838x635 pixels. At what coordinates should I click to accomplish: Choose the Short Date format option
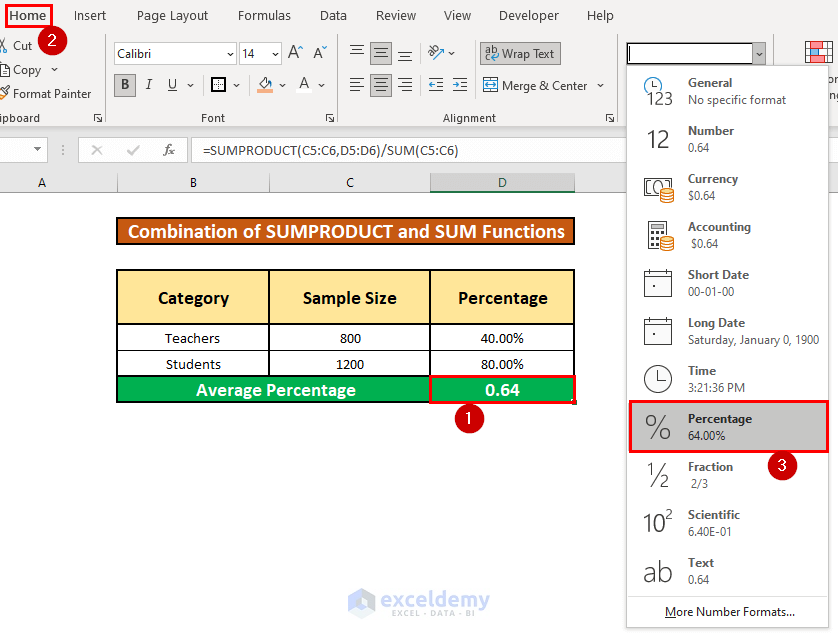pos(727,283)
